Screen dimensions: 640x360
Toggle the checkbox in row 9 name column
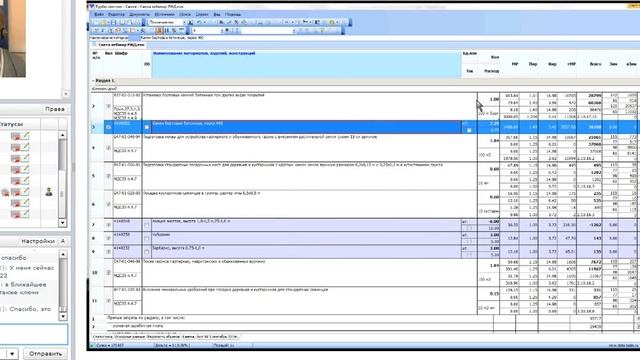tap(147, 251)
